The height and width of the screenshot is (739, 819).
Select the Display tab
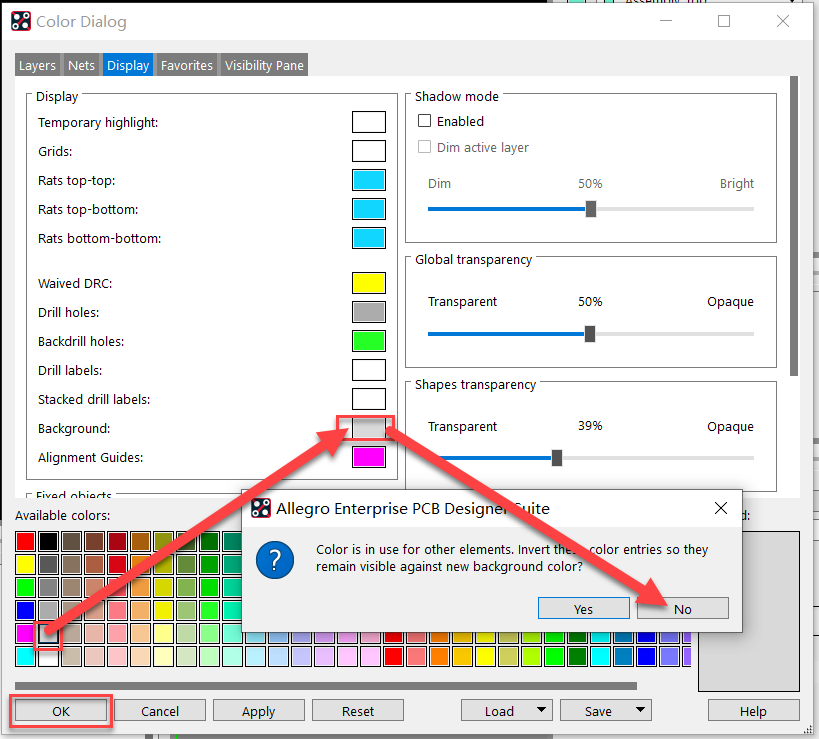point(128,65)
